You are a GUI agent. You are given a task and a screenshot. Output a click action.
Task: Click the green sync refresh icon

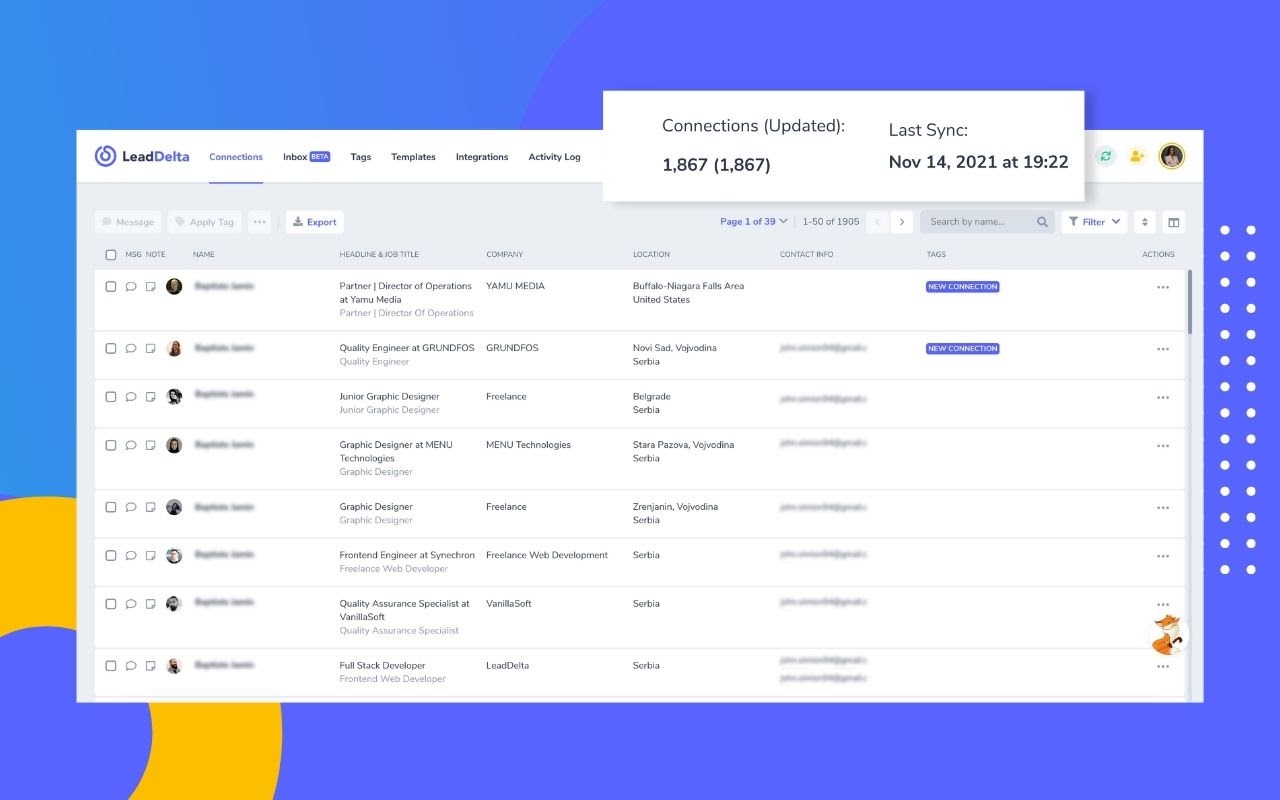coord(1105,156)
